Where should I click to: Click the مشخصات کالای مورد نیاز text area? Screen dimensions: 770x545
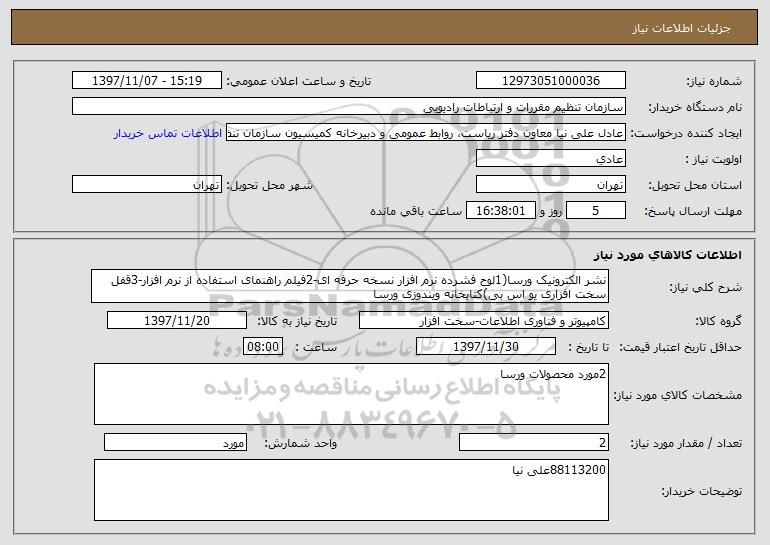351,394
